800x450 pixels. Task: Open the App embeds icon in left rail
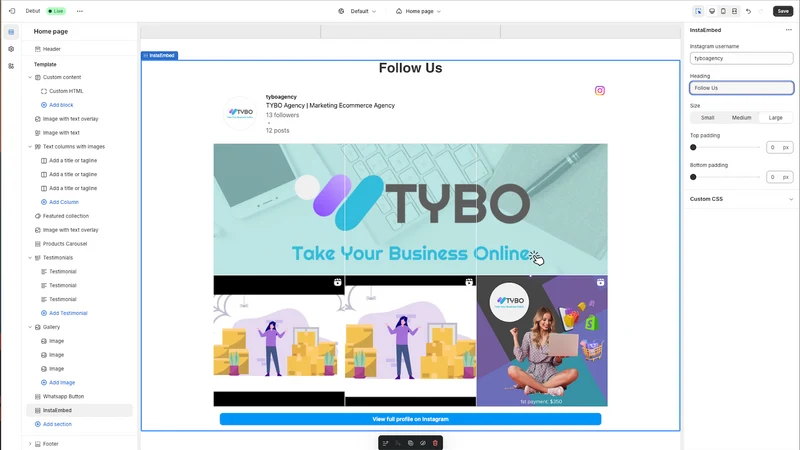(x=11, y=66)
